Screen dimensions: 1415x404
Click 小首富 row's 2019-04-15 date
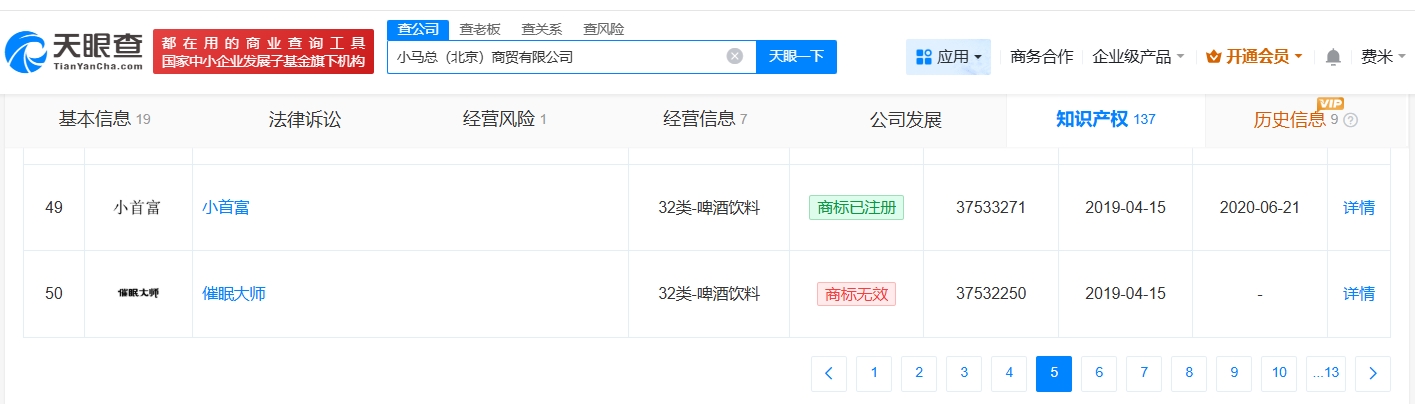click(1125, 208)
